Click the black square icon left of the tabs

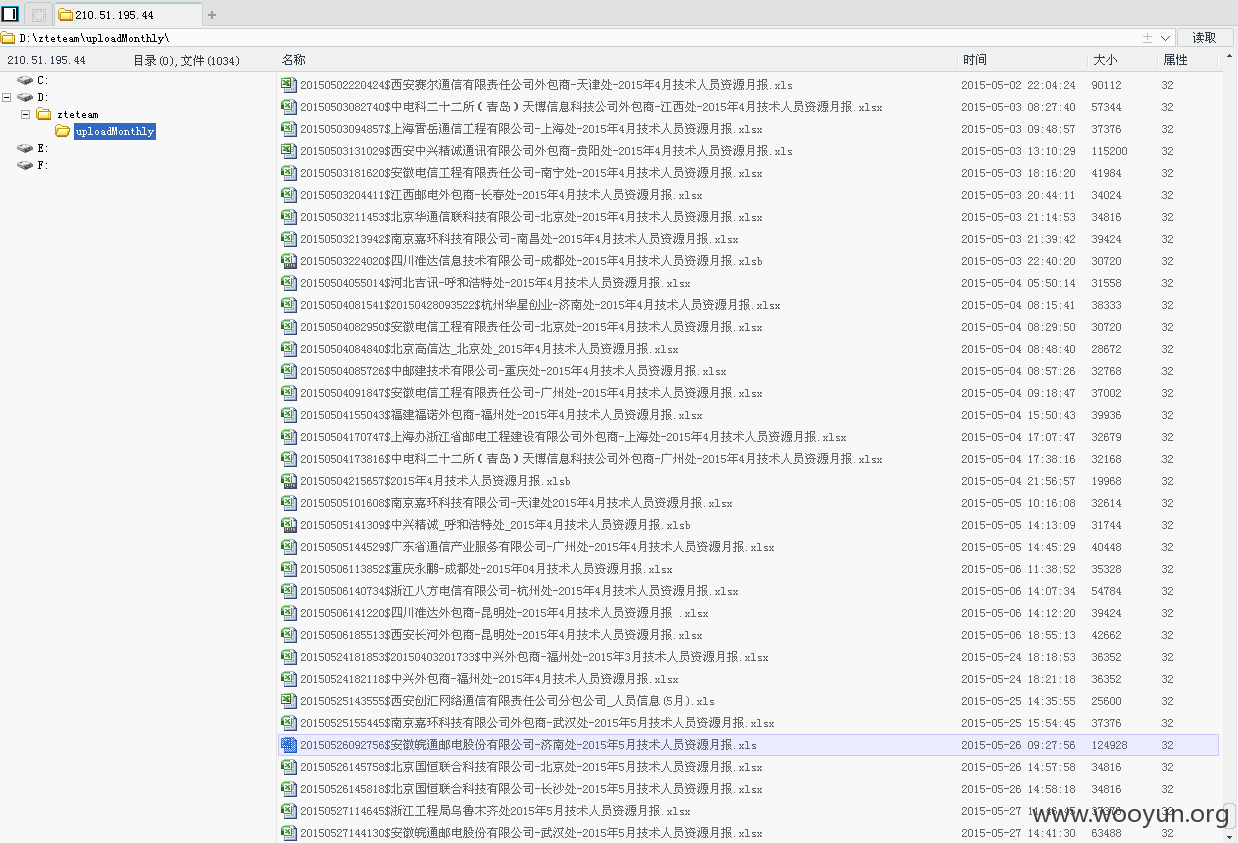[10, 14]
